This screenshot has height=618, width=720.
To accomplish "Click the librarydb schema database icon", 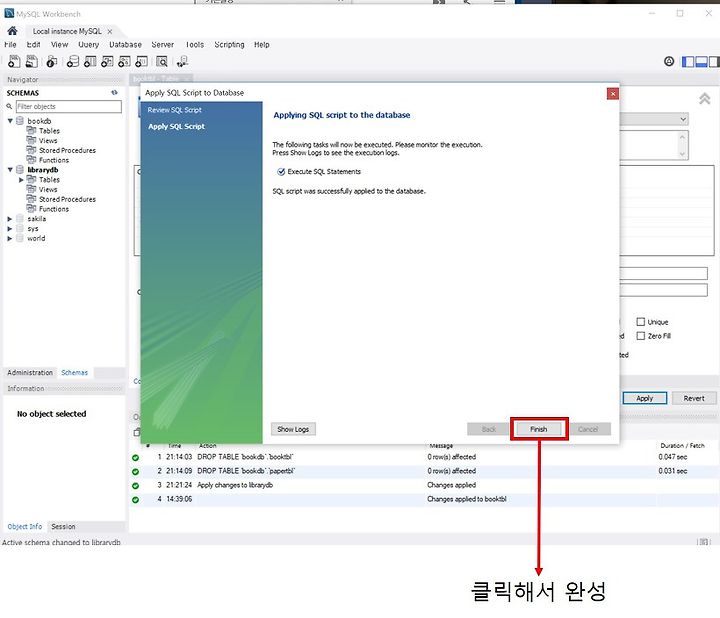I will (x=20, y=169).
